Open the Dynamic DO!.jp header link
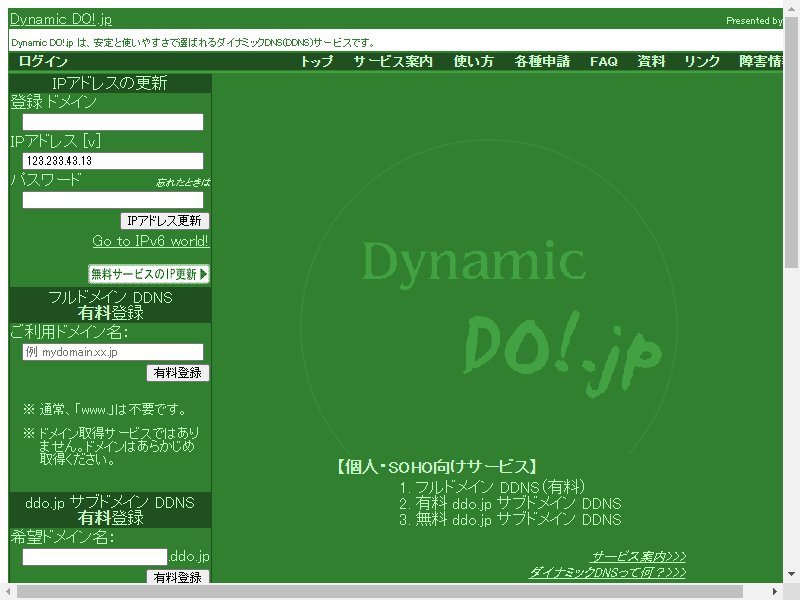The height and width of the screenshot is (600, 800). [x=61, y=19]
